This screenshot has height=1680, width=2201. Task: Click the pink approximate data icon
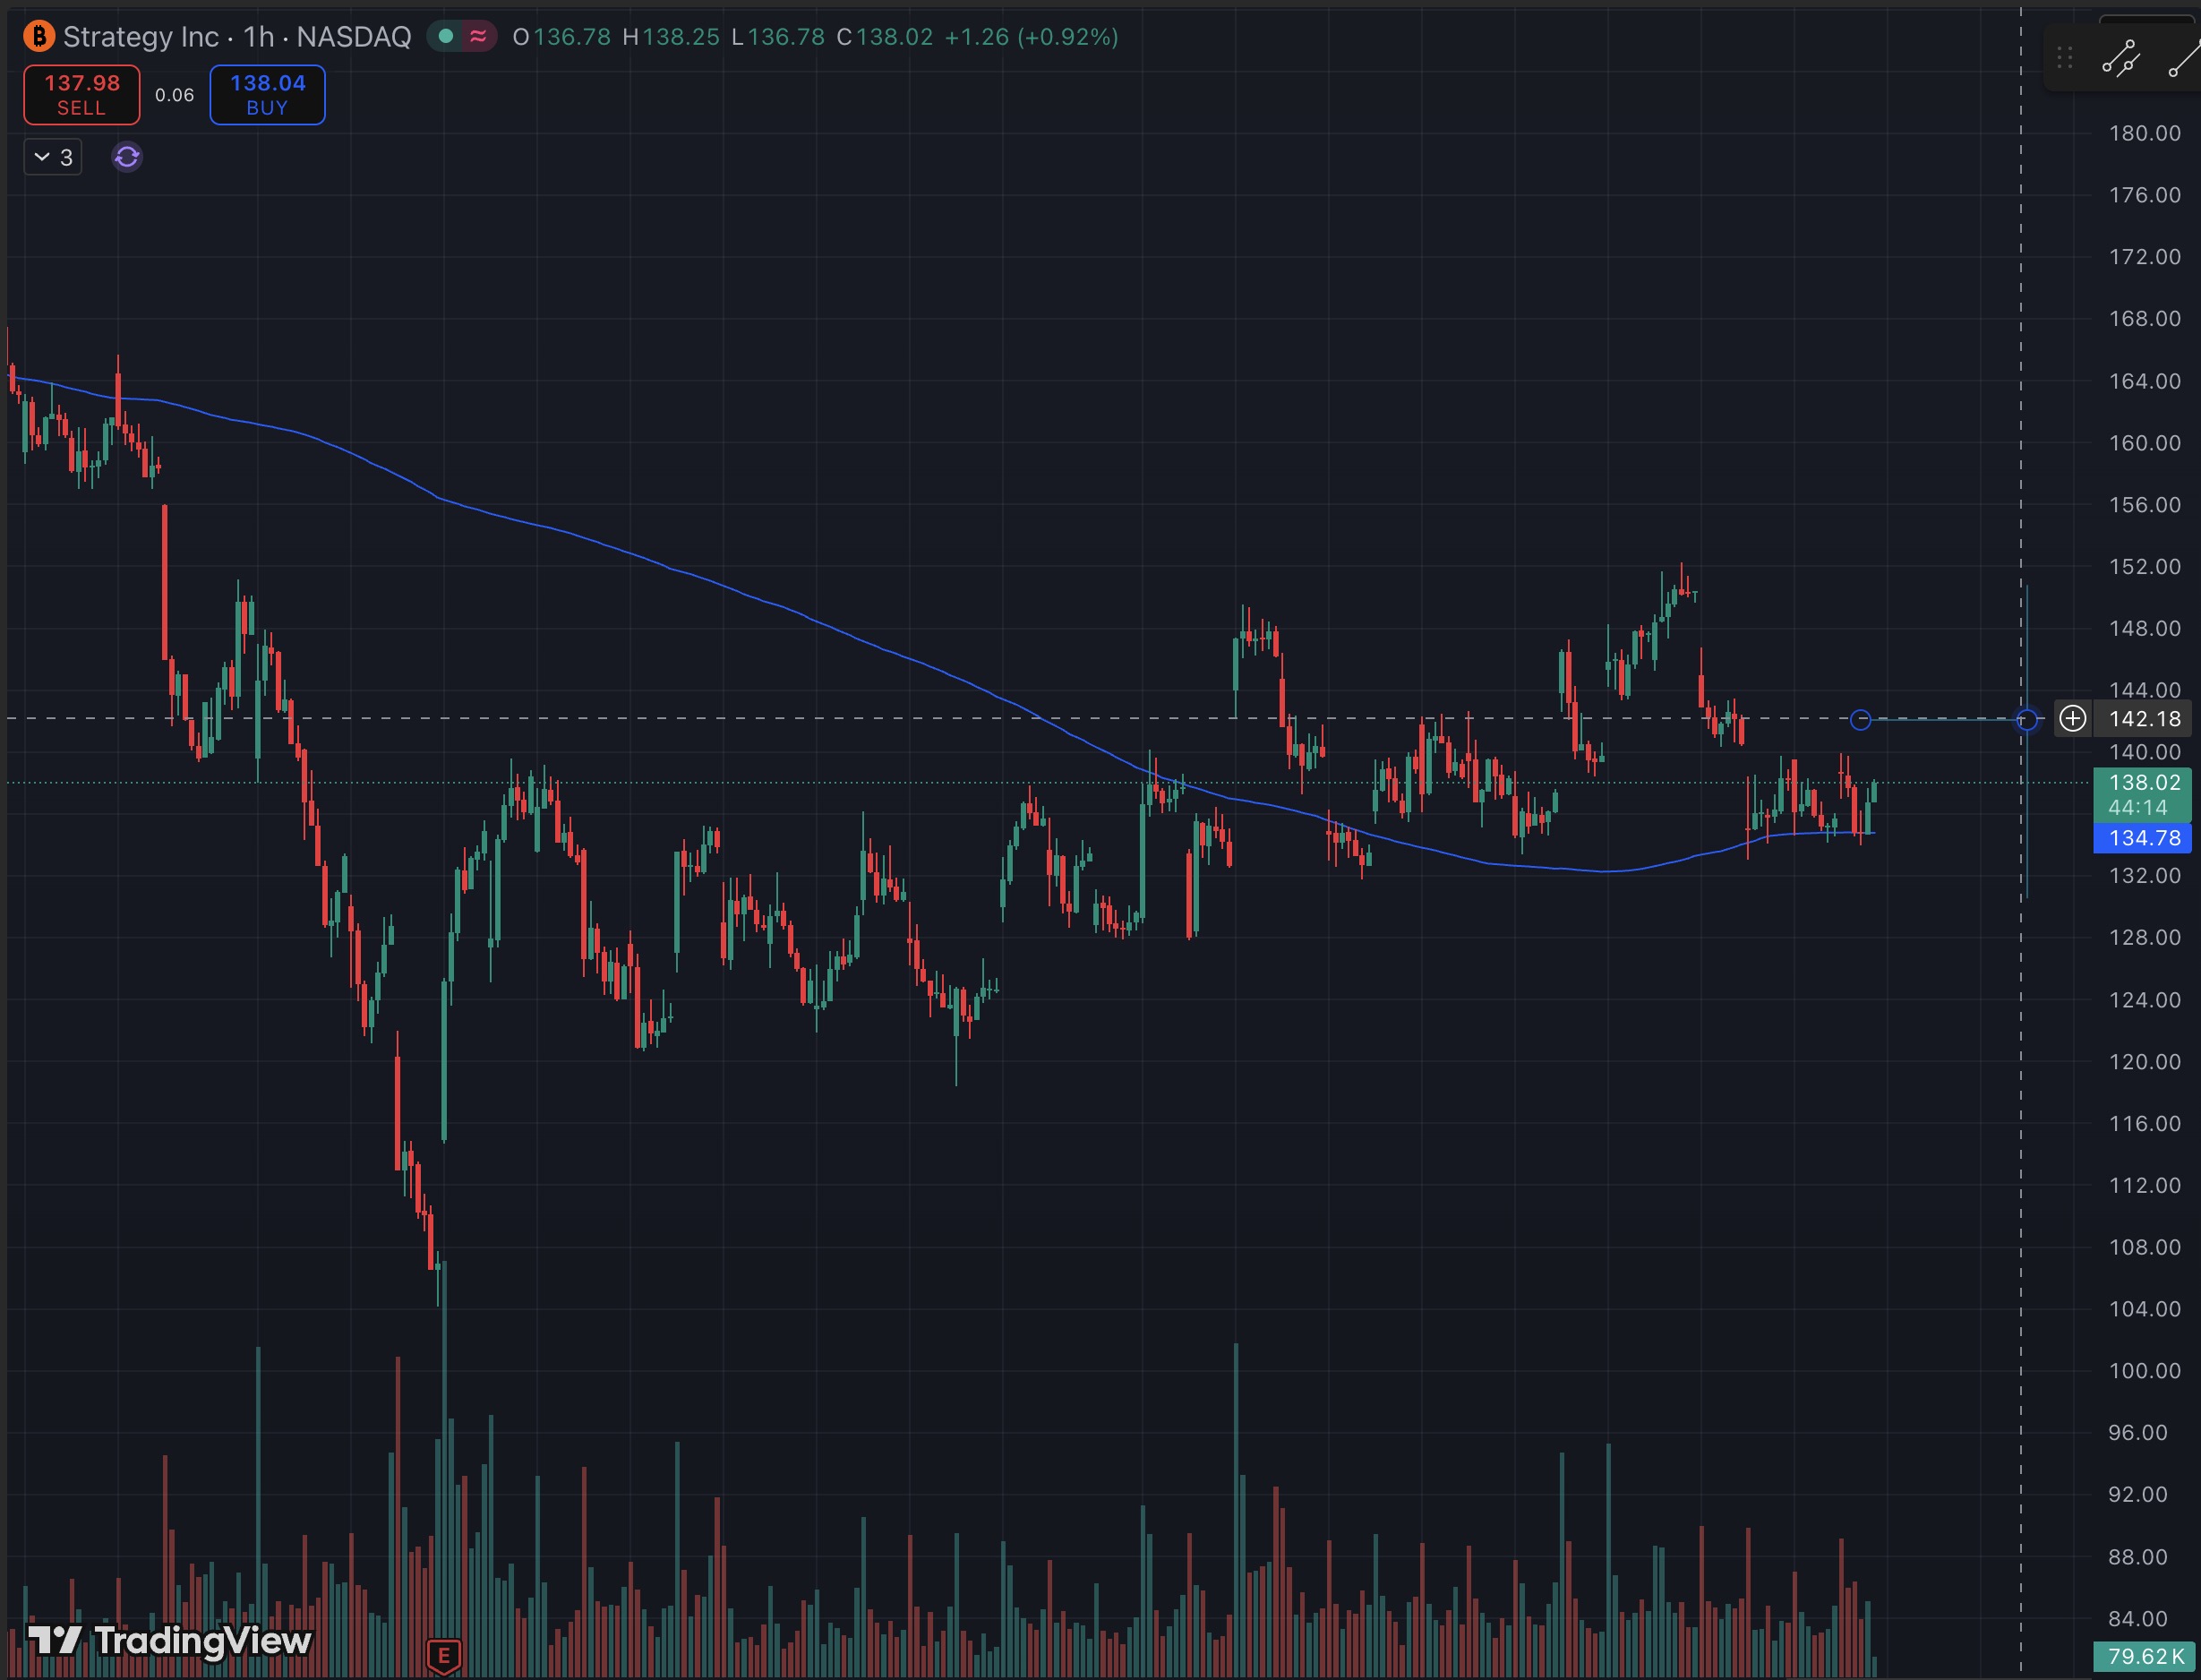(478, 37)
